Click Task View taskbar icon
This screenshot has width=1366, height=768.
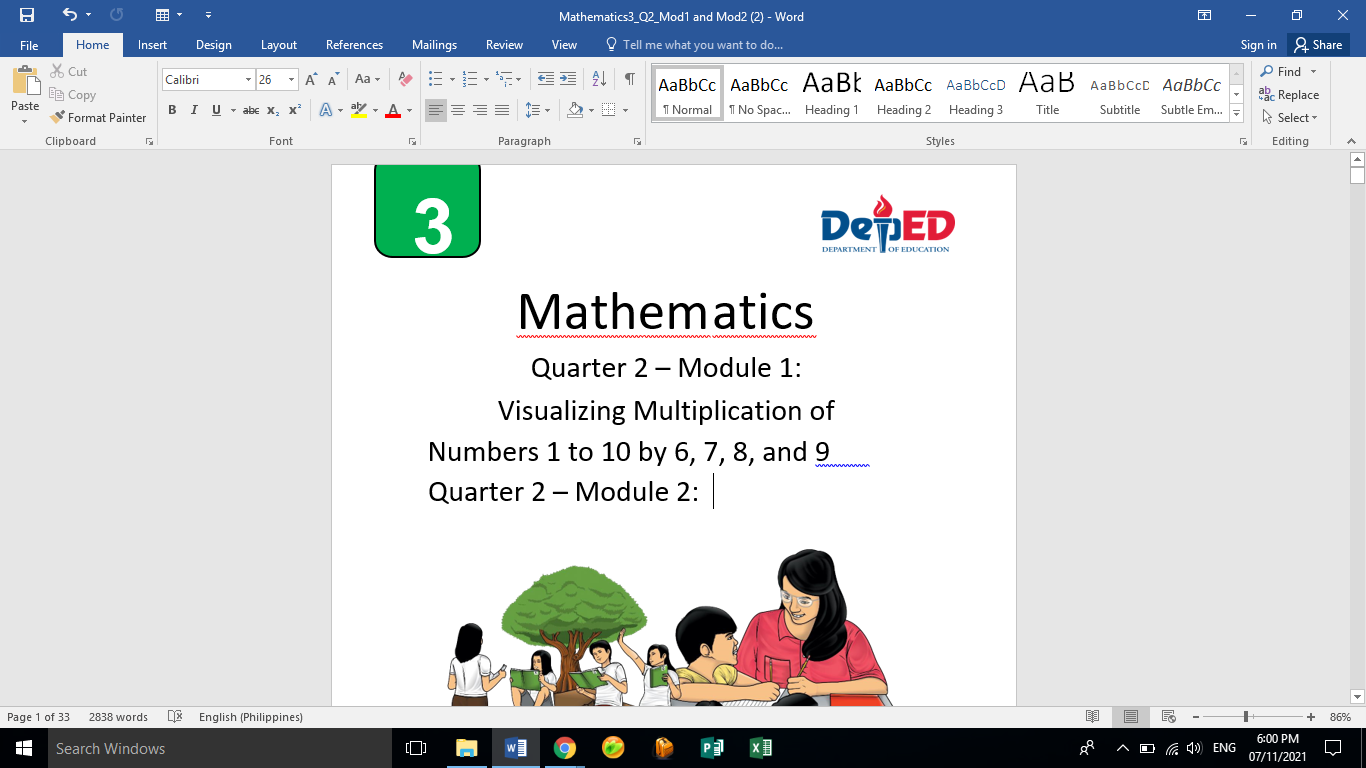coord(416,748)
